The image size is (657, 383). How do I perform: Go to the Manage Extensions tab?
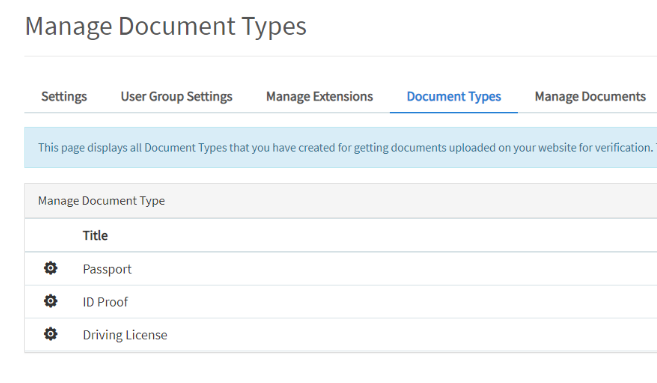319,96
